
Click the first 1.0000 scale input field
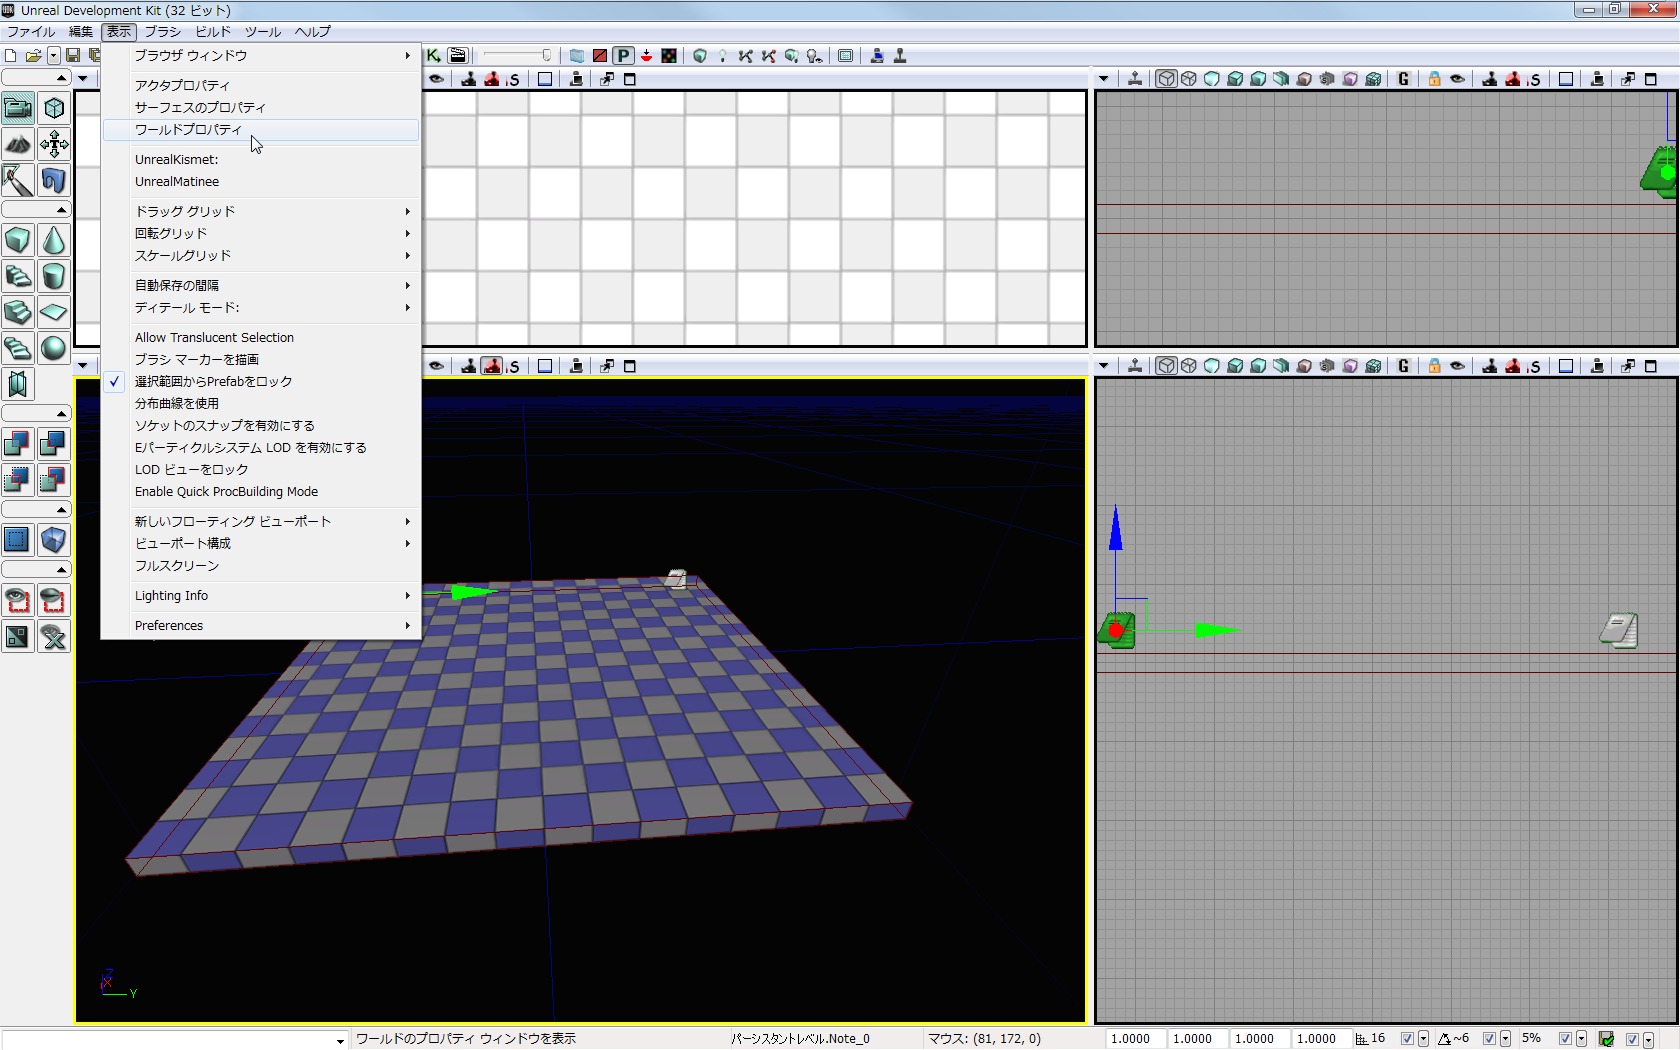1133,1039
